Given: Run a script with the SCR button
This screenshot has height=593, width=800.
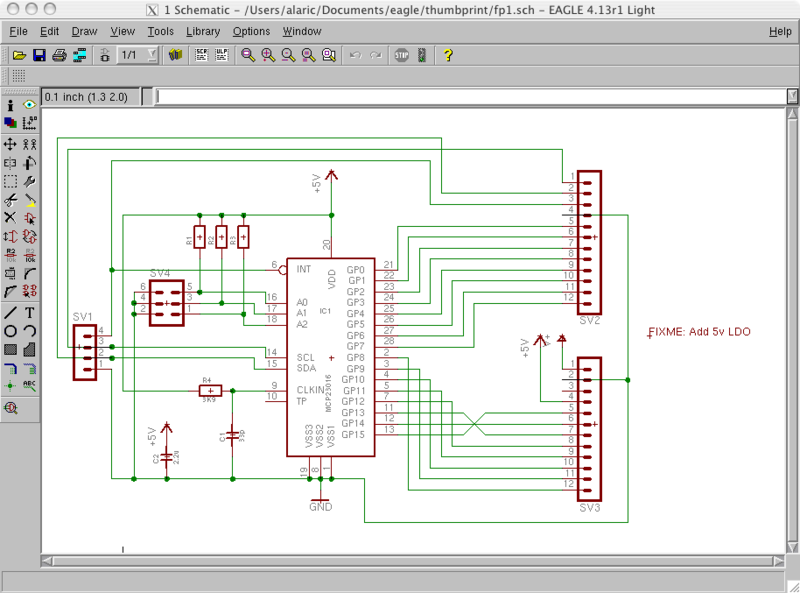Looking at the screenshot, I should (200, 55).
